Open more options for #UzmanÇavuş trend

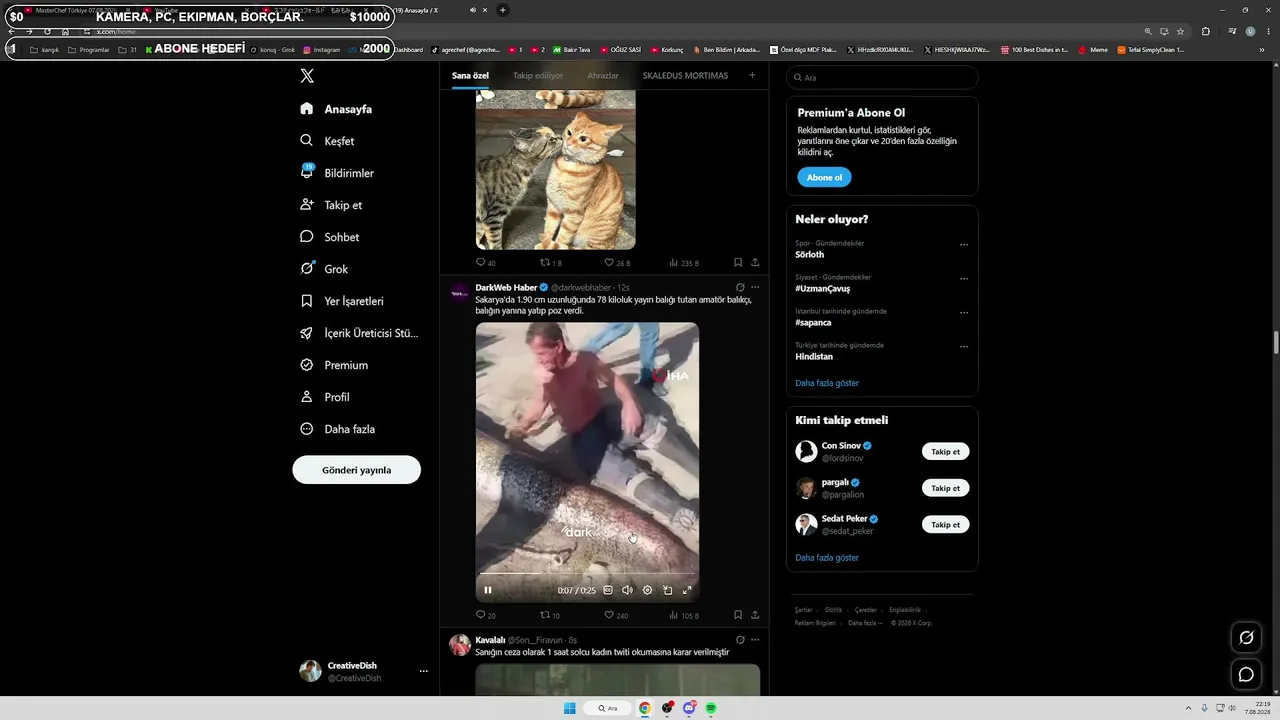pyautogui.click(x=964, y=278)
